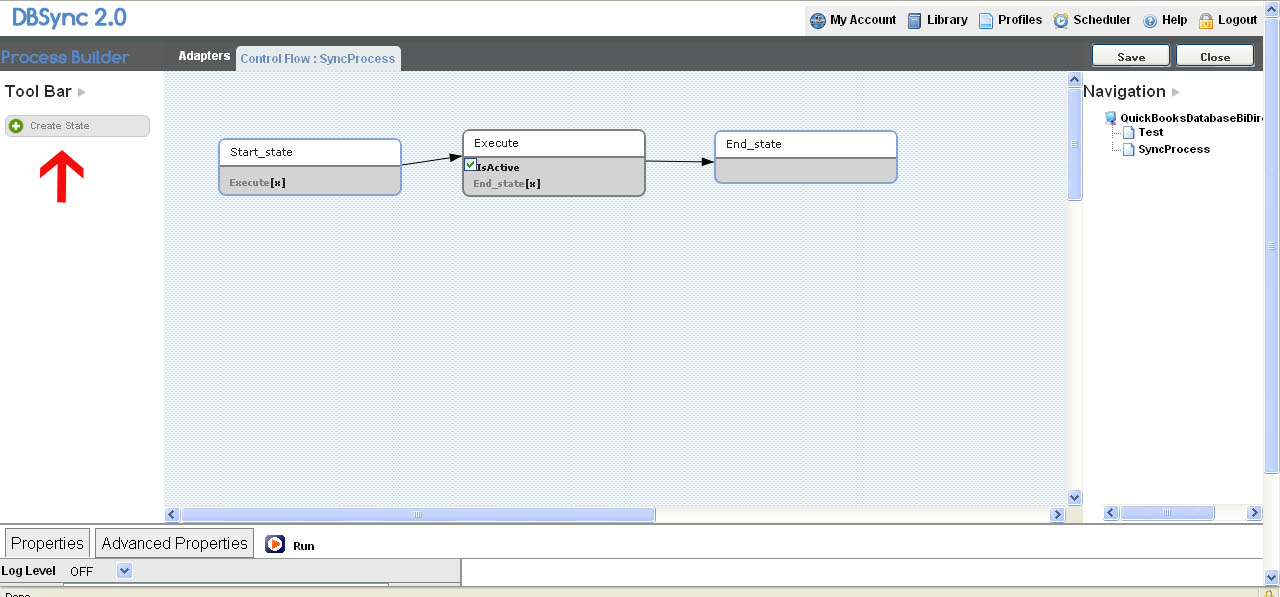Click the QuickBooksDatabaseBiDir project icon
Screen dimensions: 1280x597
(1110, 118)
